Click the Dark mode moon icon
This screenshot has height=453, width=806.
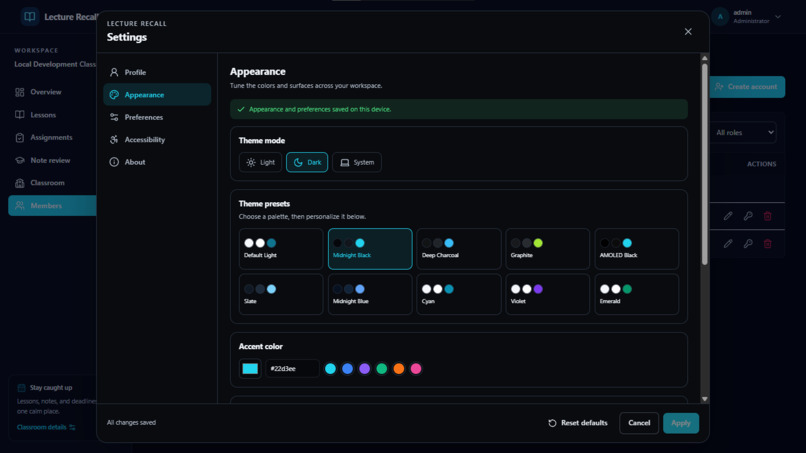(x=298, y=162)
